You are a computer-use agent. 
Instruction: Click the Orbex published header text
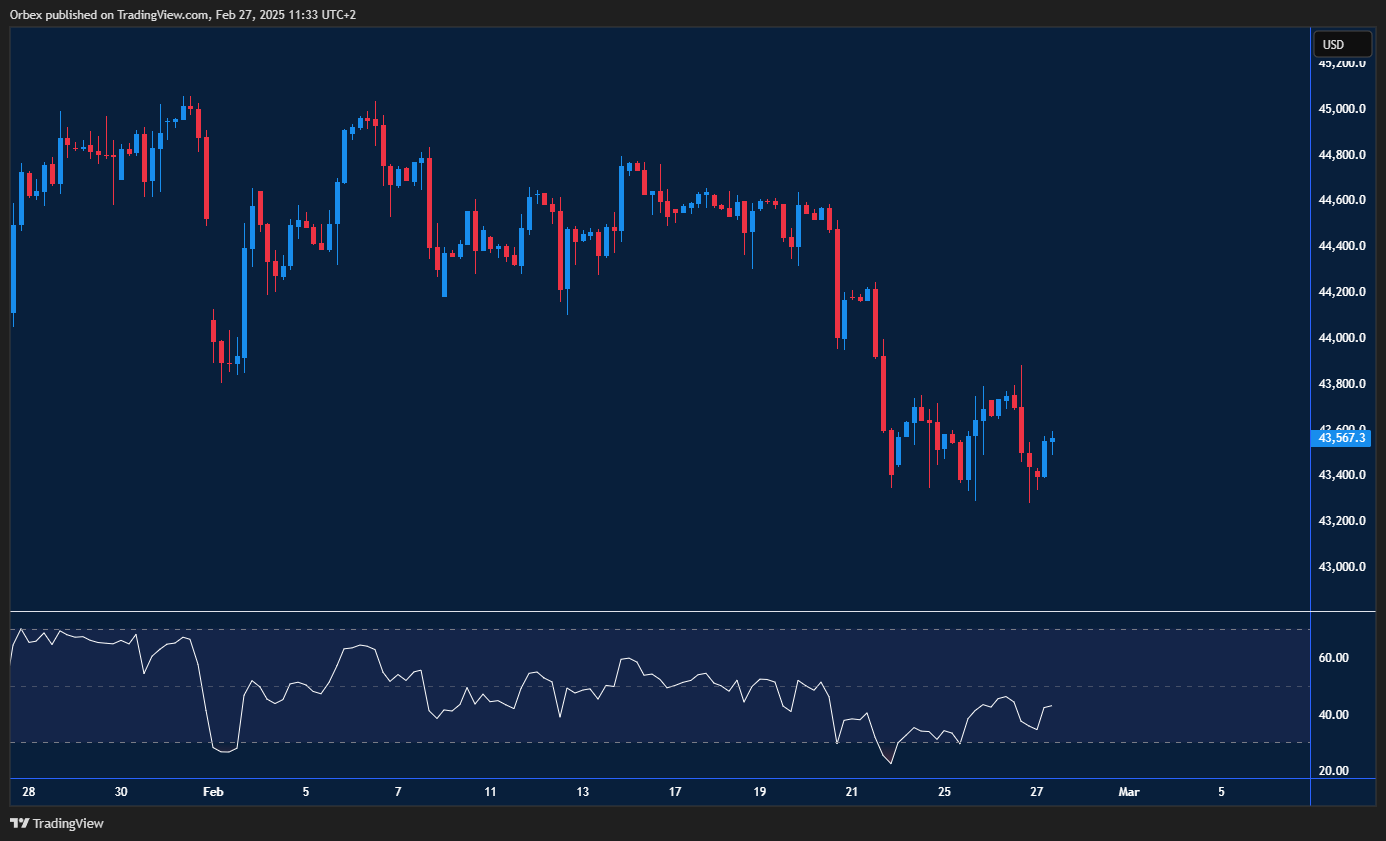tap(180, 15)
